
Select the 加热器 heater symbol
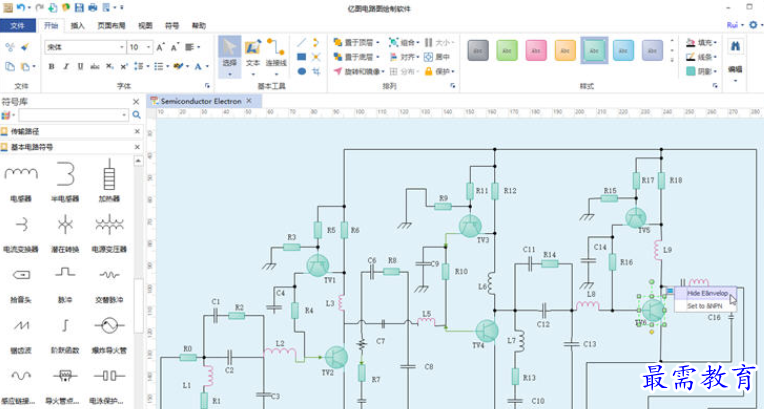[x=109, y=181]
